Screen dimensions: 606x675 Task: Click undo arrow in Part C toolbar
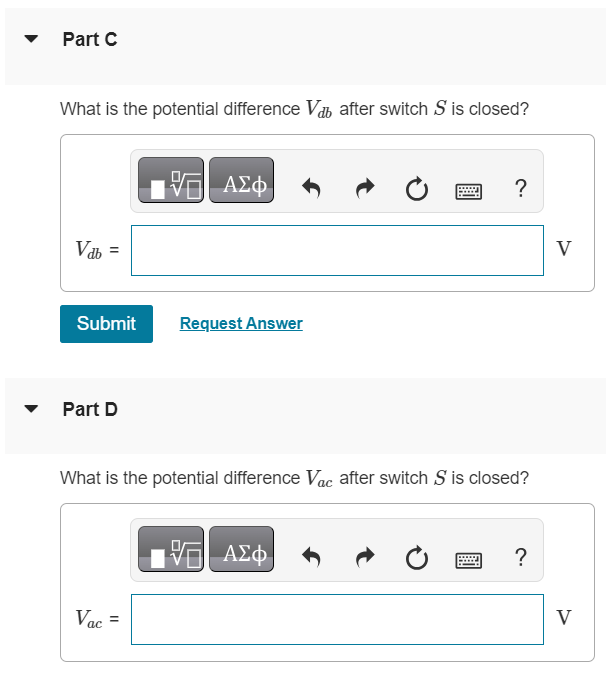(x=311, y=188)
